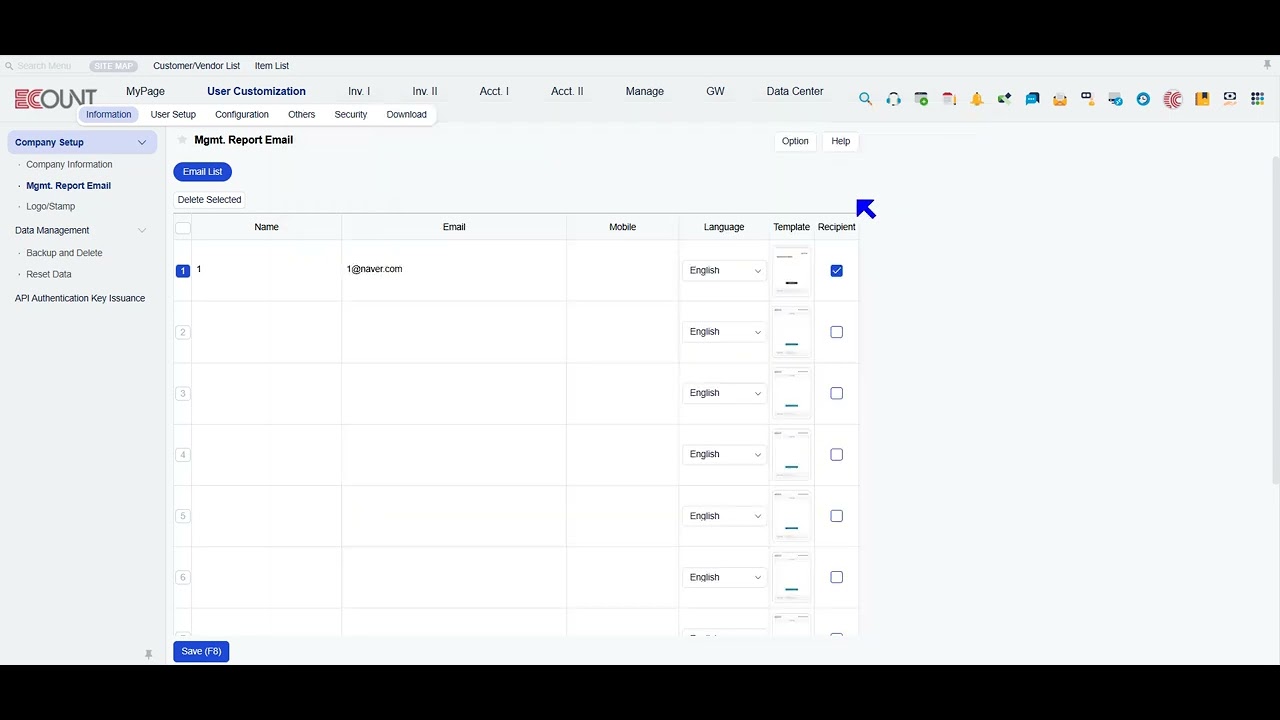1280x720 pixels.
Task: Click the Delete Selected button
Action: click(x=209, y=200)
